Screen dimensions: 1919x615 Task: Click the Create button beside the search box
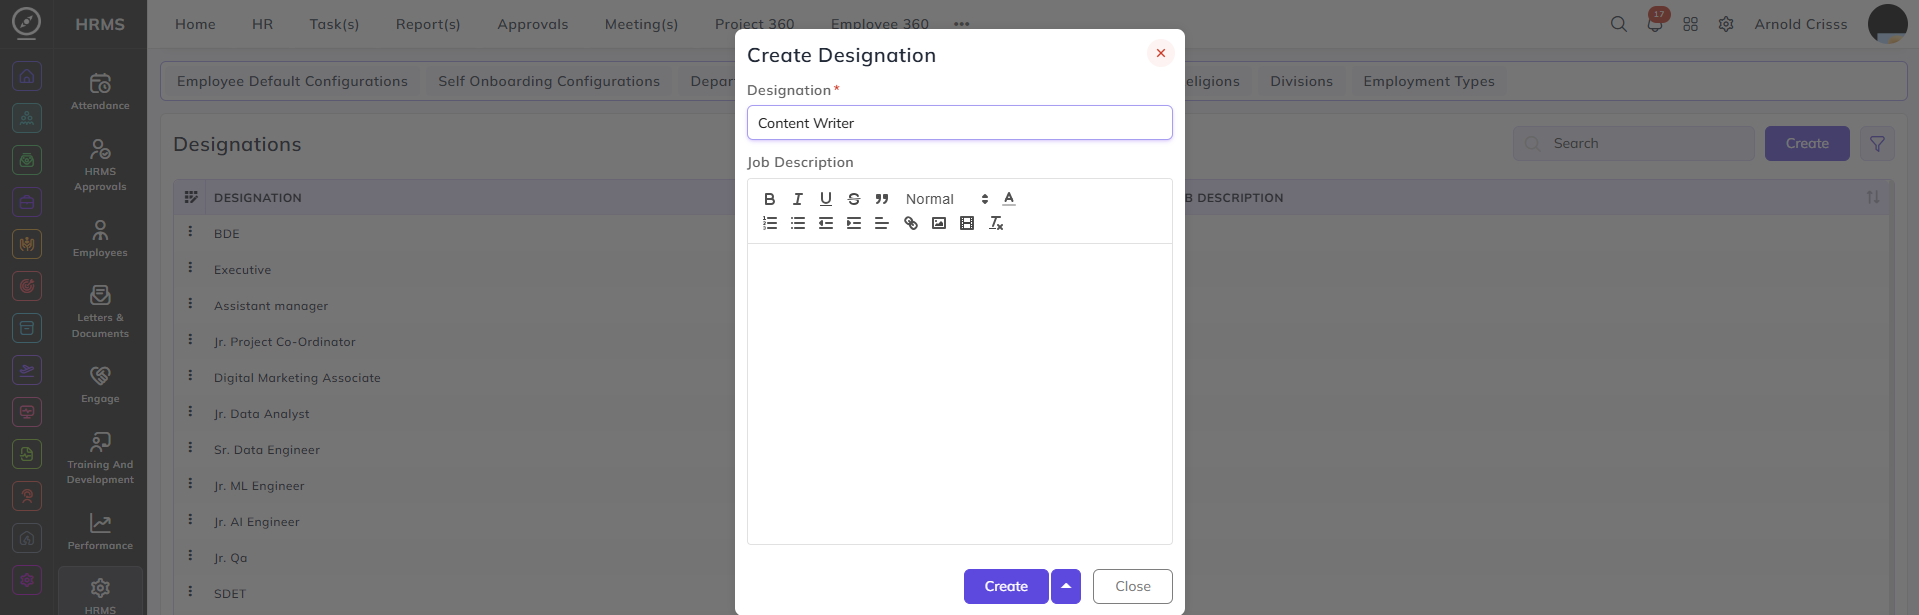point(1807,143)
